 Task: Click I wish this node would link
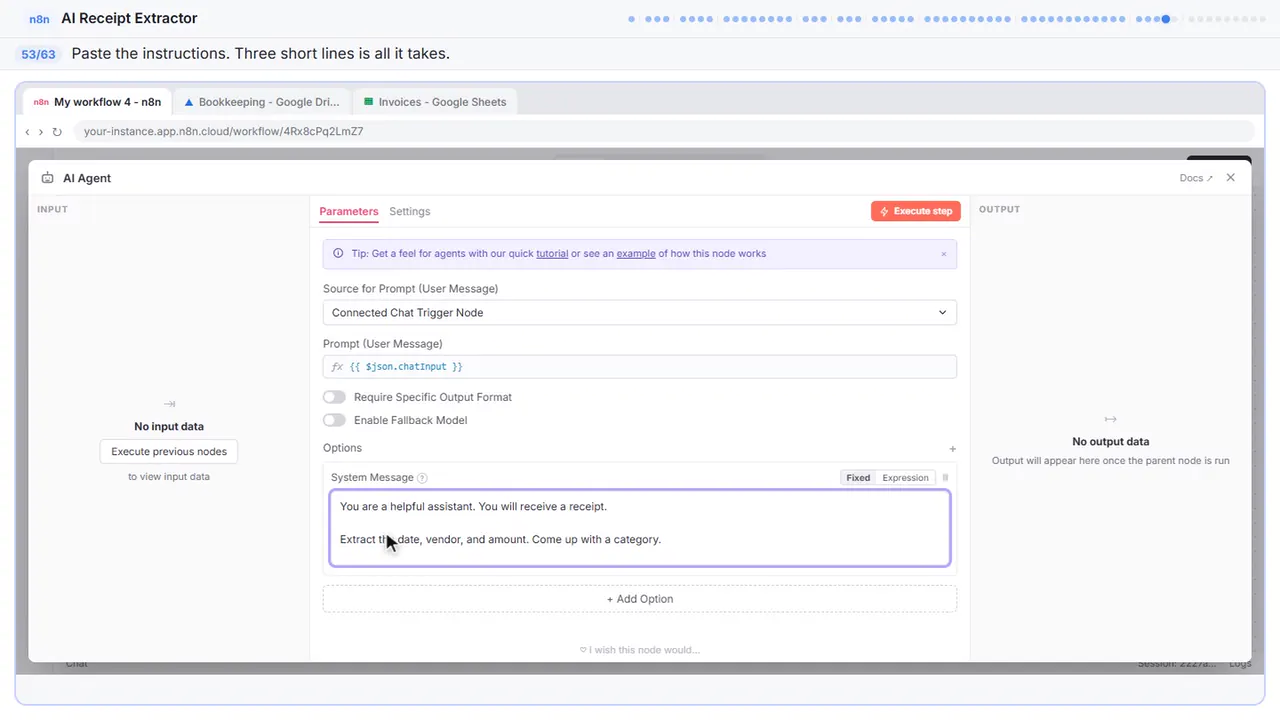pyautogui.click(x=640, y=650)
